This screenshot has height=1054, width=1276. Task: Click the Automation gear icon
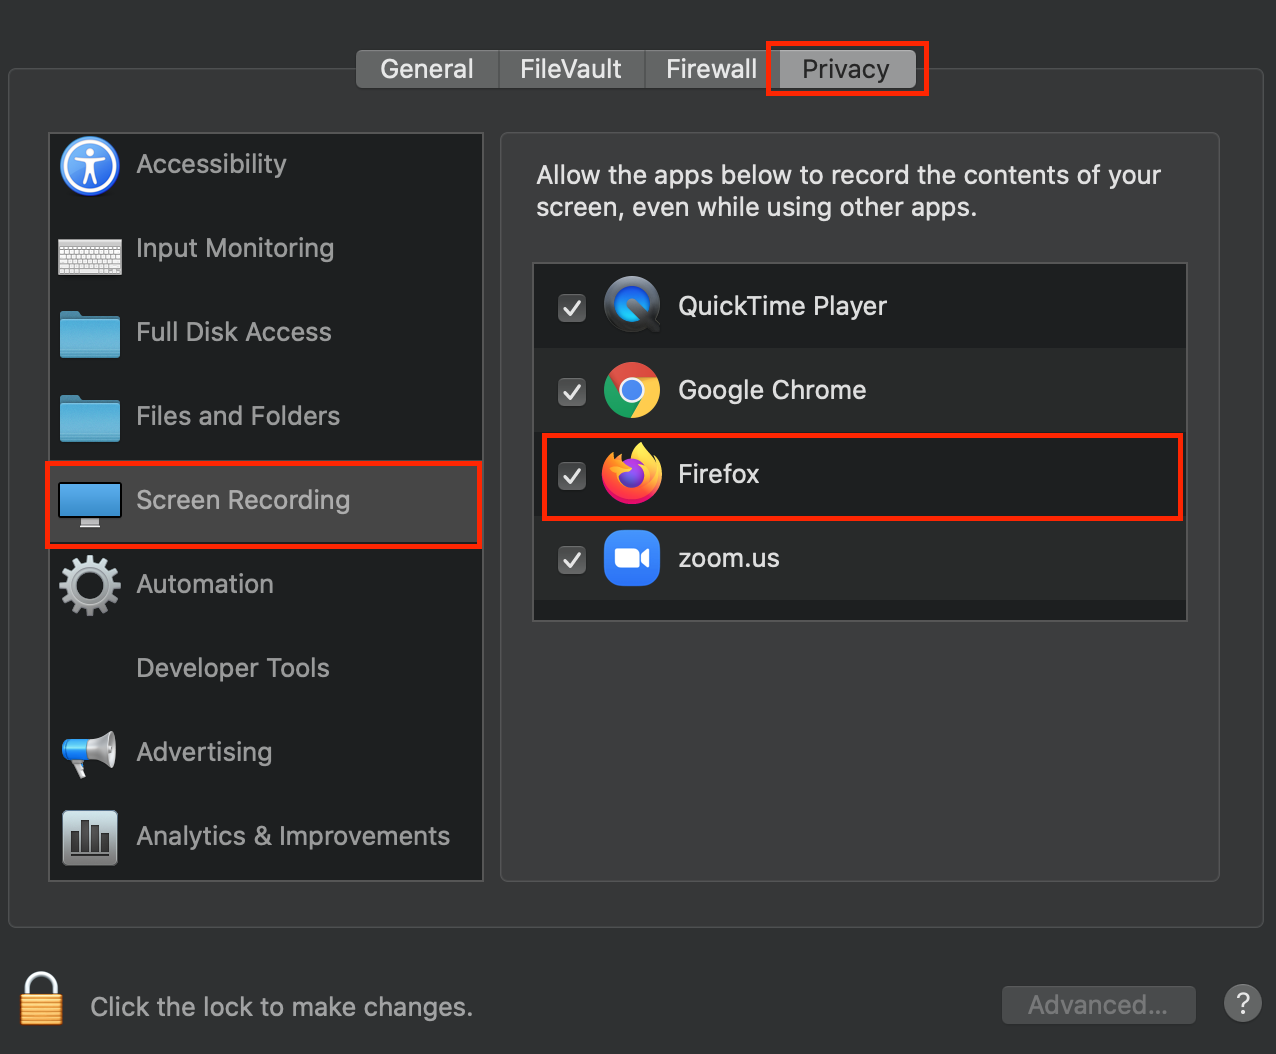pos(90,585)
